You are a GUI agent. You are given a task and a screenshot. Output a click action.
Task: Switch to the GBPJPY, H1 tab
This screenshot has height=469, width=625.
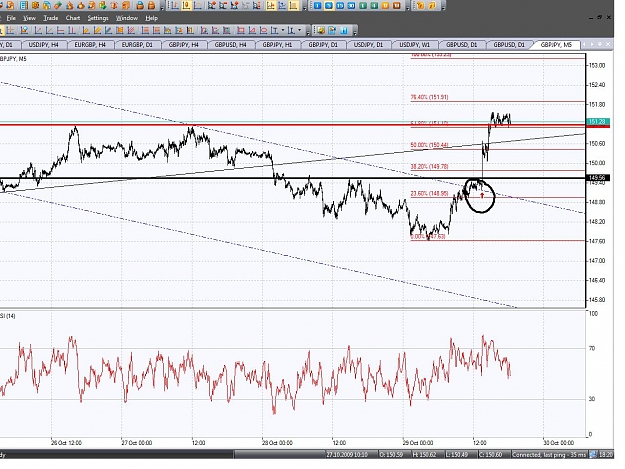[277, 45]
